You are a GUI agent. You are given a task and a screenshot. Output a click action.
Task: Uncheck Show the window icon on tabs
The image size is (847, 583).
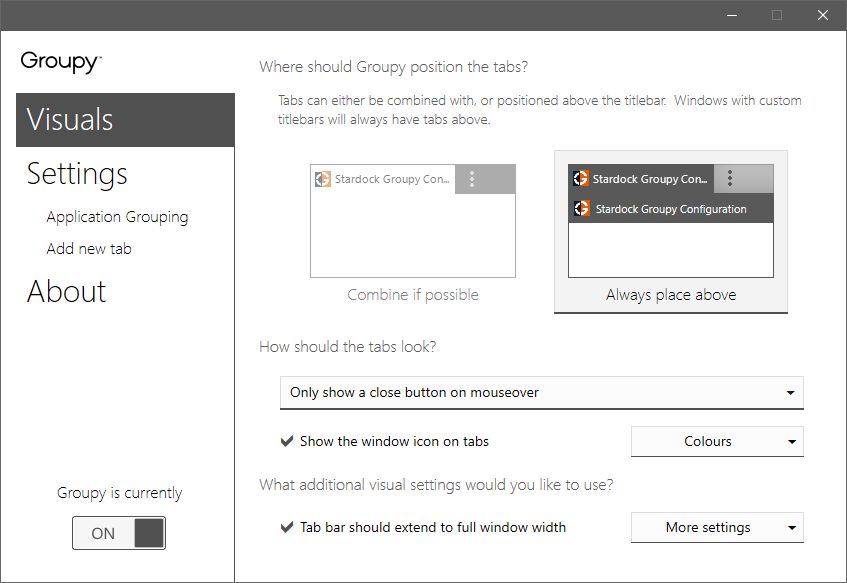pyautogui.click(x=287, y=441)
